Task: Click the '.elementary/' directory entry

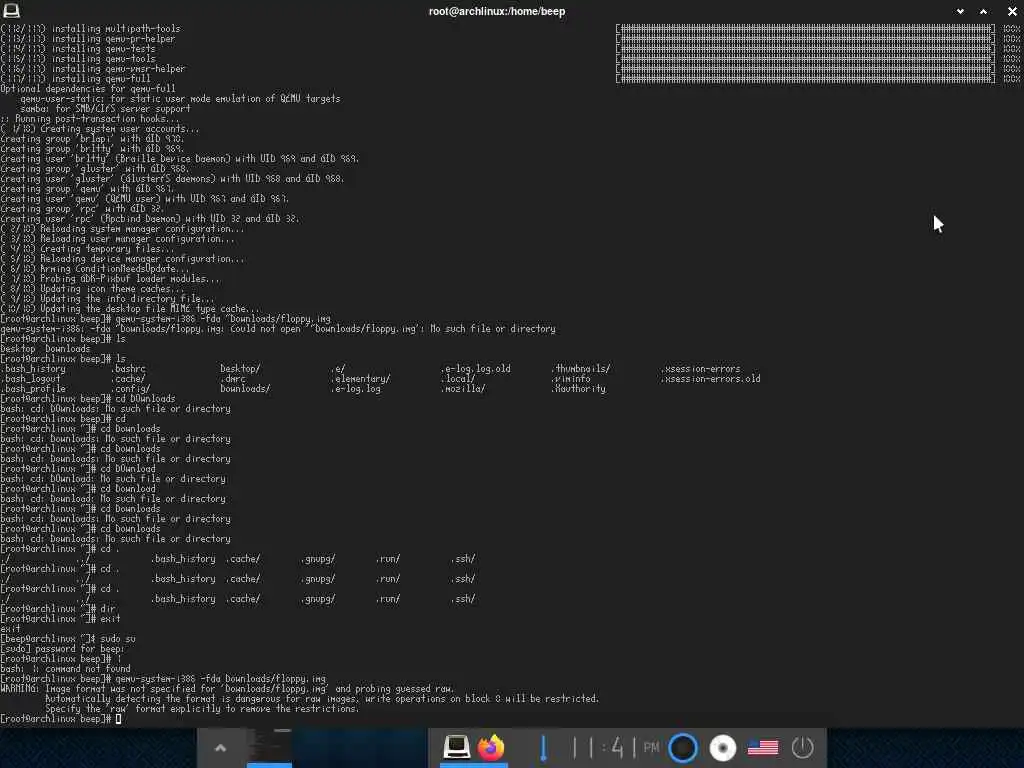Action: 360,379
